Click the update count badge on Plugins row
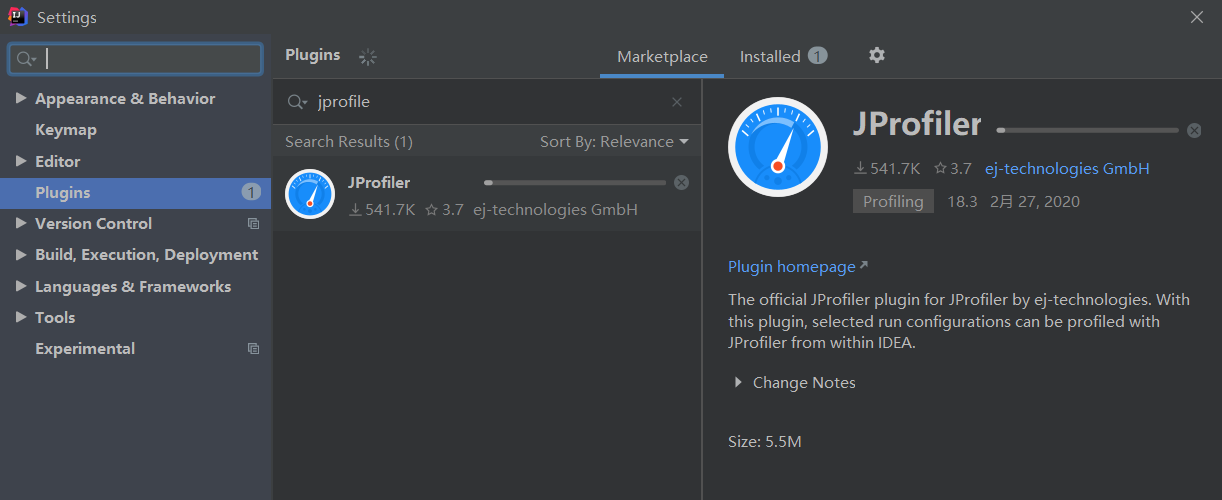The image size is (1222, 500). coord(251,192)
